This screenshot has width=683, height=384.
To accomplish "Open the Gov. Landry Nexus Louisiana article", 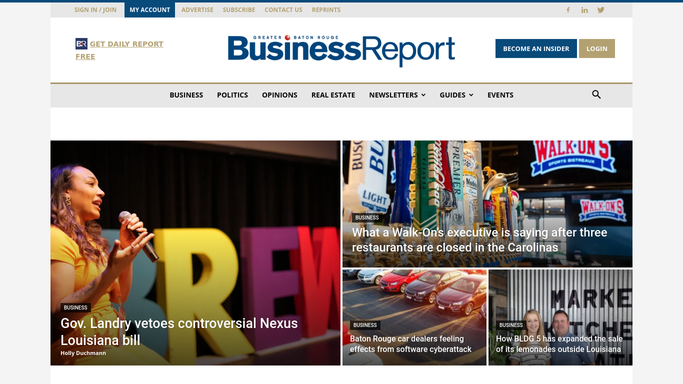I will (x=179, y=331).
